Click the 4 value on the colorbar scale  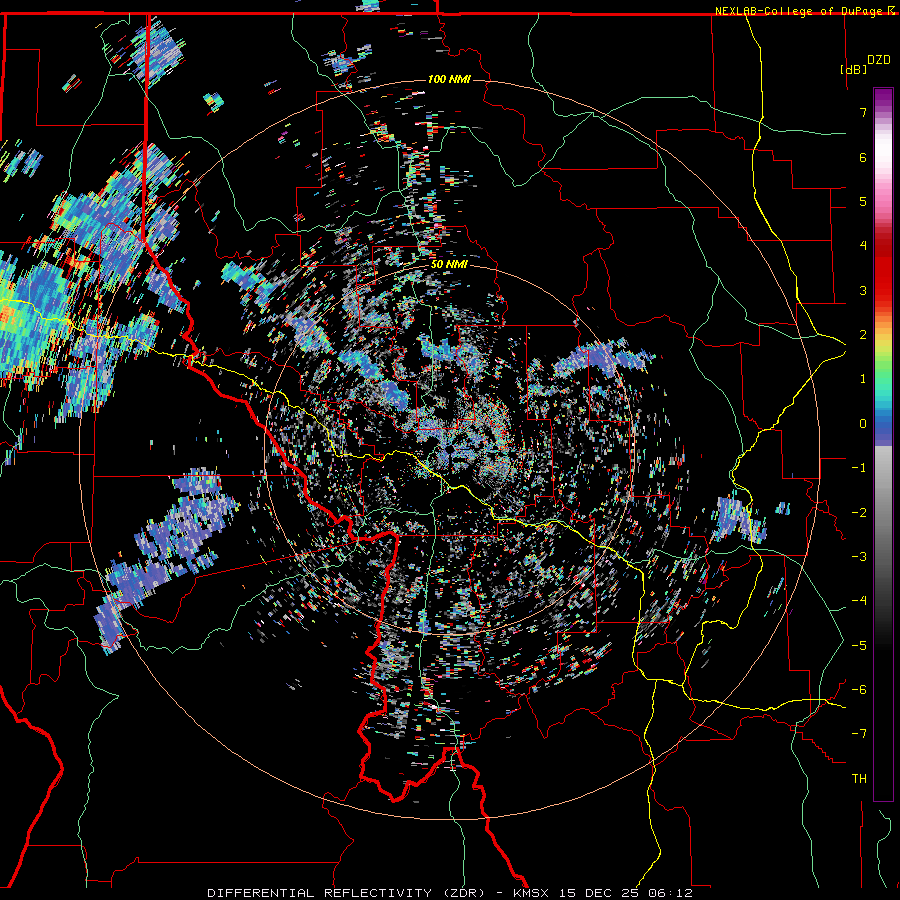[863, 246]
